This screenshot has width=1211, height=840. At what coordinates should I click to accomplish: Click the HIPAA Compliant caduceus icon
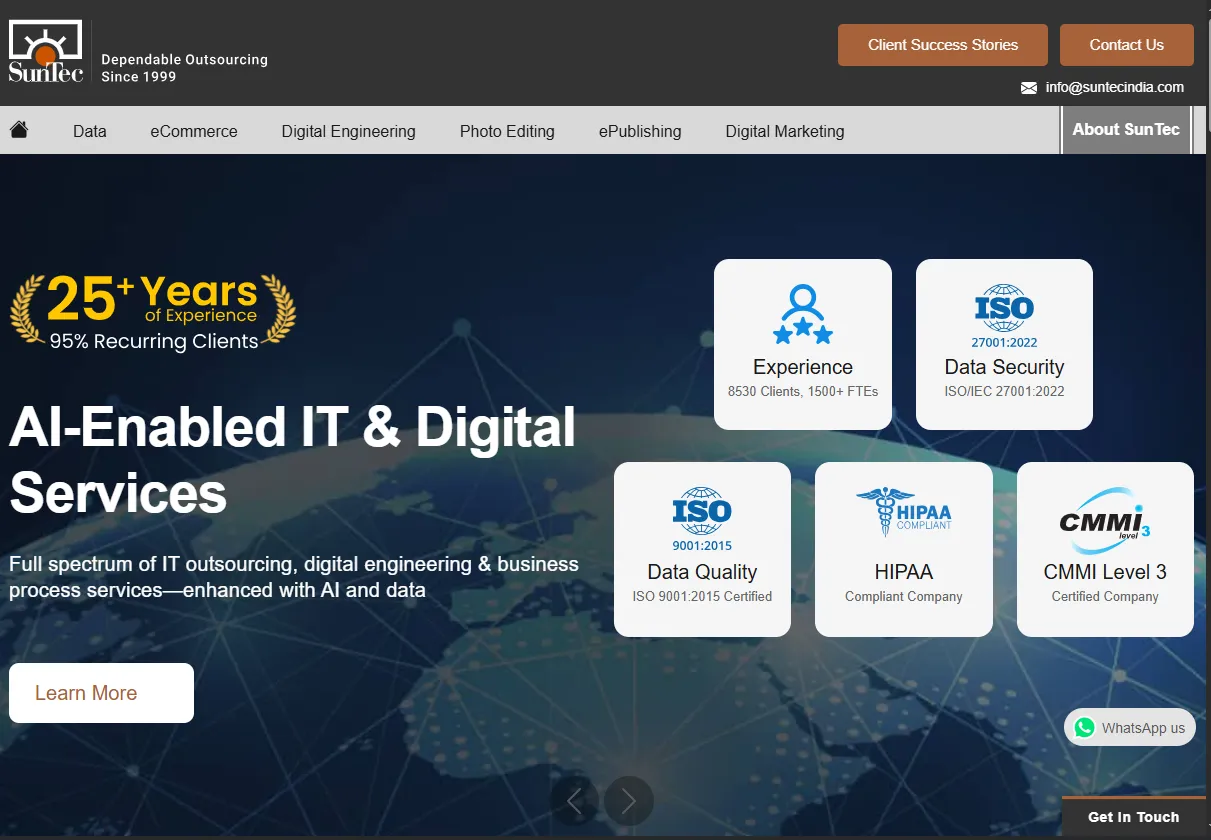pos(903,513)
